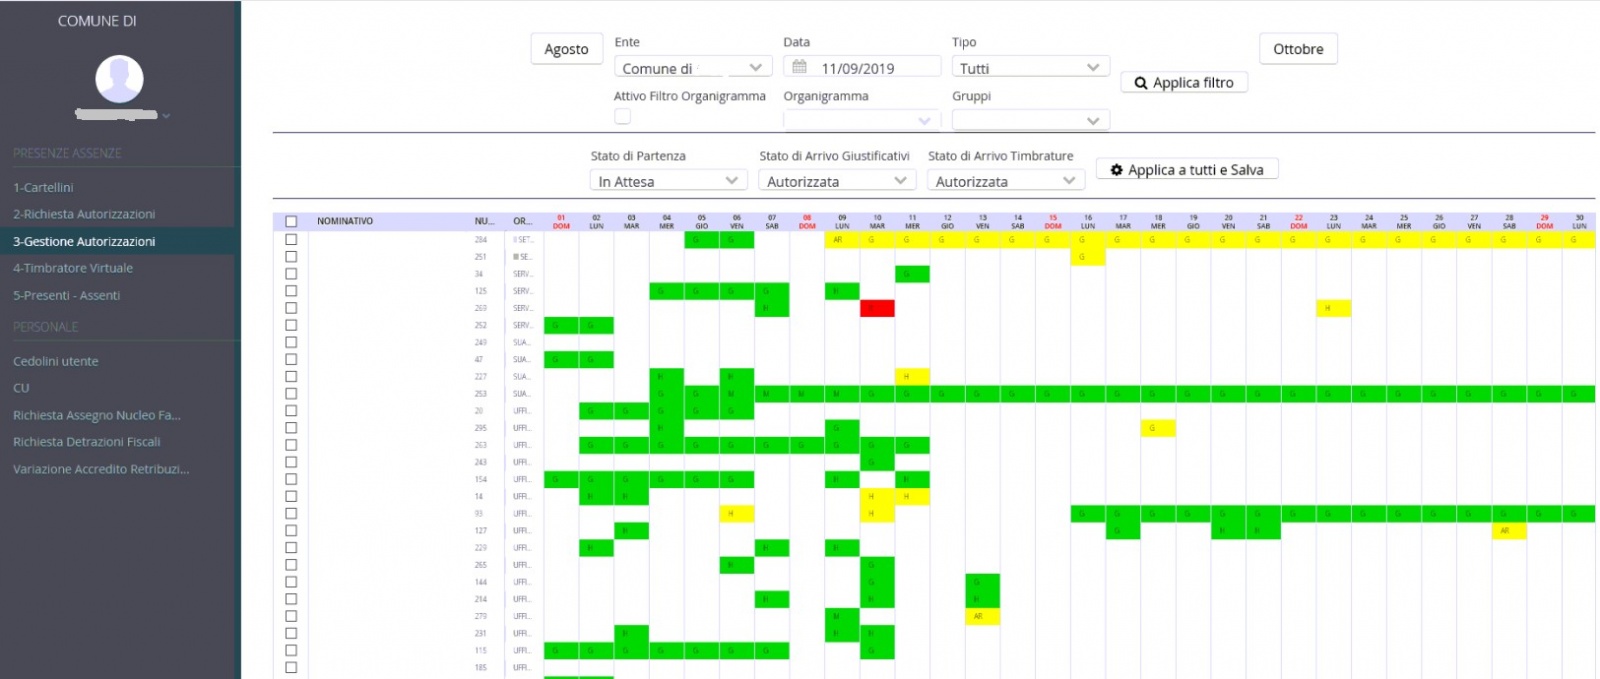Click the Data field showing 11/09/2019
This screenshot has width=1600, height=679.
pyautogui.click(x=870, y=68)
